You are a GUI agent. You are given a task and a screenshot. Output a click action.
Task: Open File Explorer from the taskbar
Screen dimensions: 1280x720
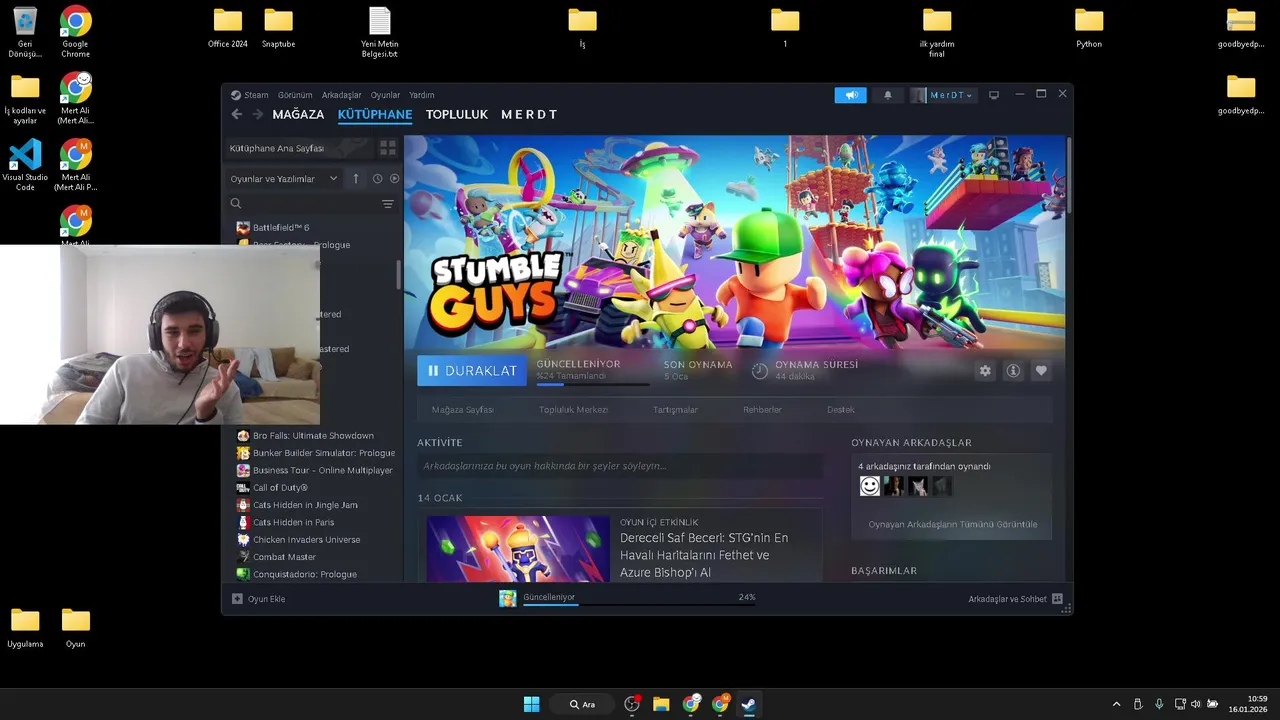click(661, 704)
